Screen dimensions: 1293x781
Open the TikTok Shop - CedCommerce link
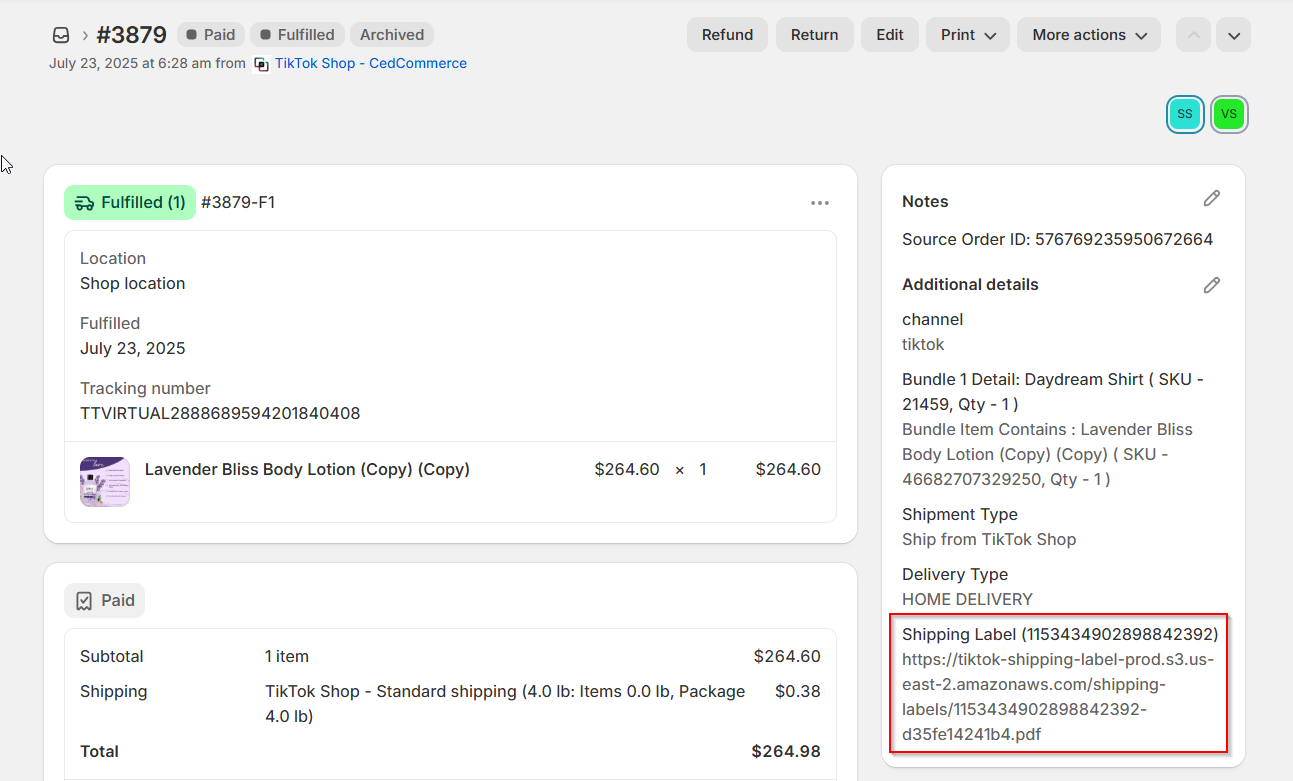(371, 63)
